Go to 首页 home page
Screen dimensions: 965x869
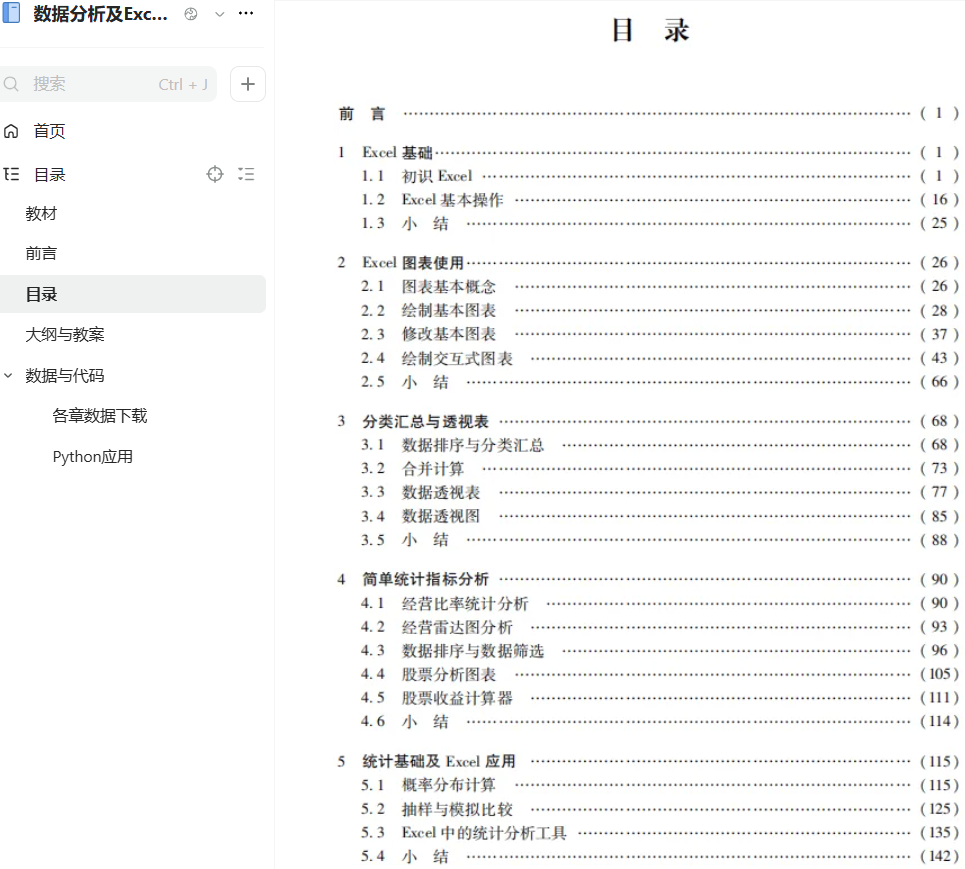[49, 131]
